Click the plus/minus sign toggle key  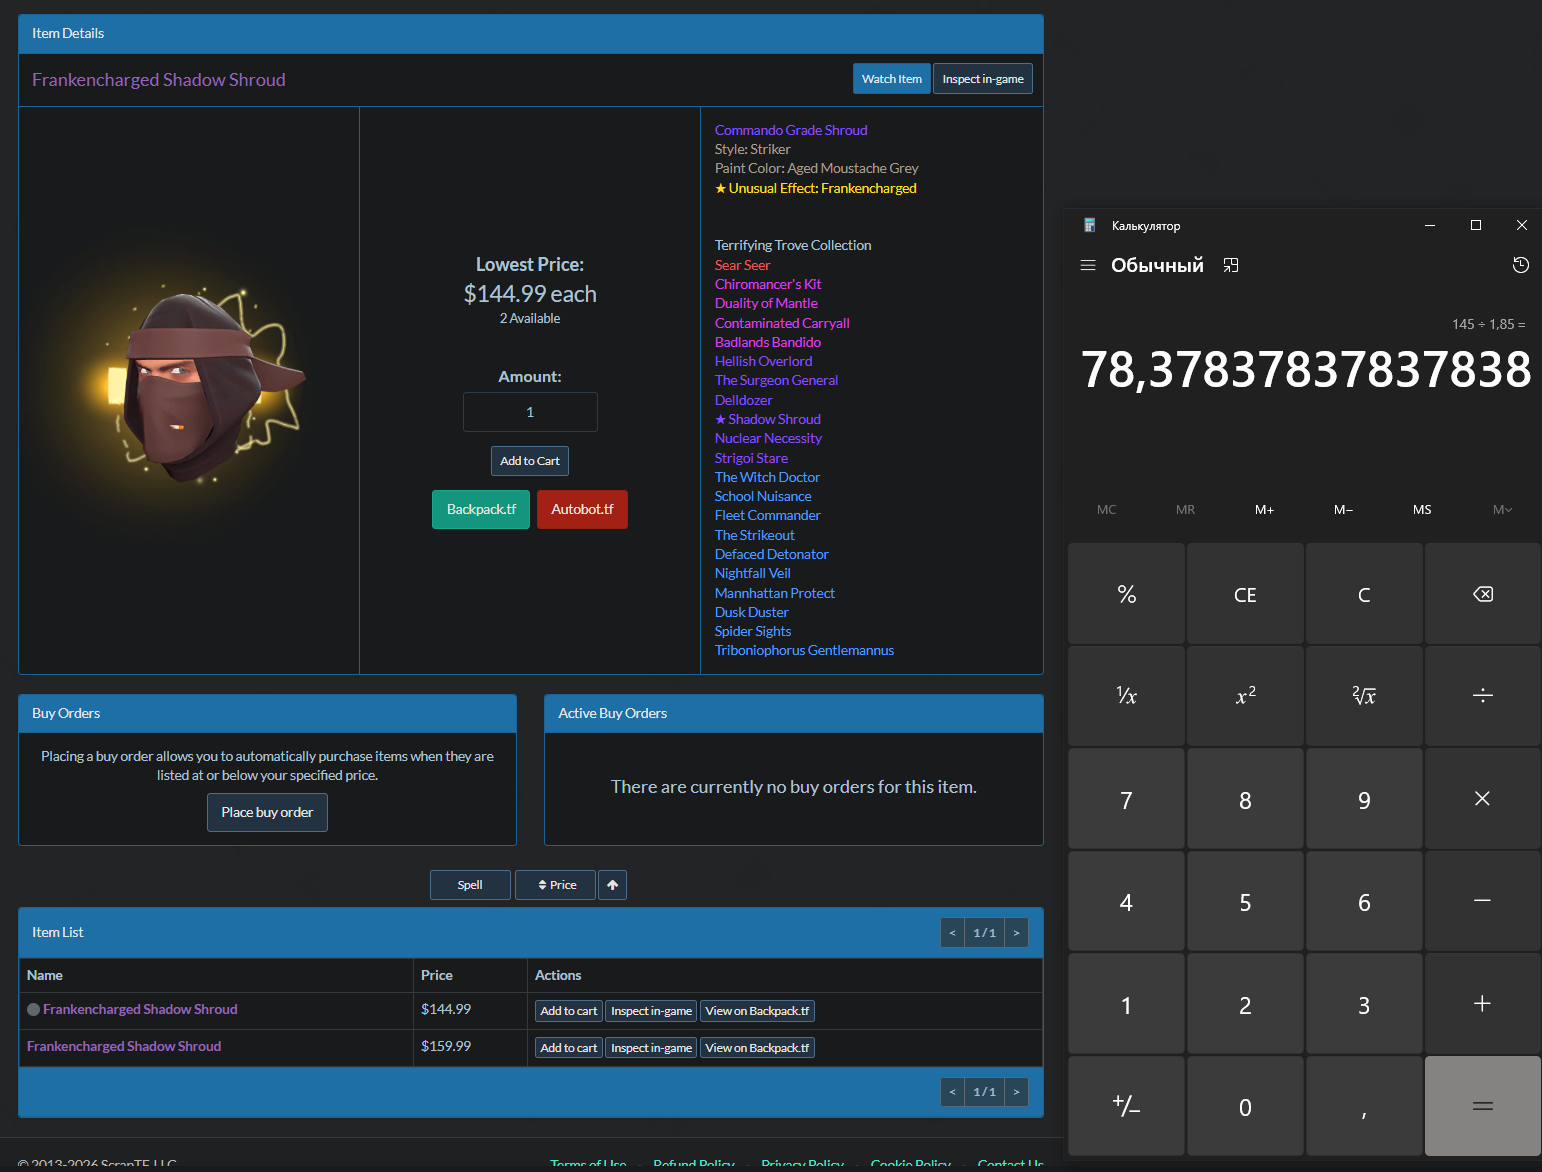point(1126,1106)
